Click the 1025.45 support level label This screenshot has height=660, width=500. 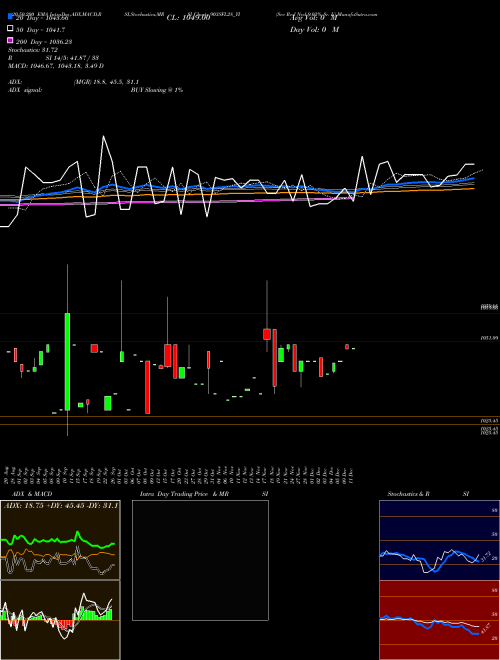(x=490, y=420)
